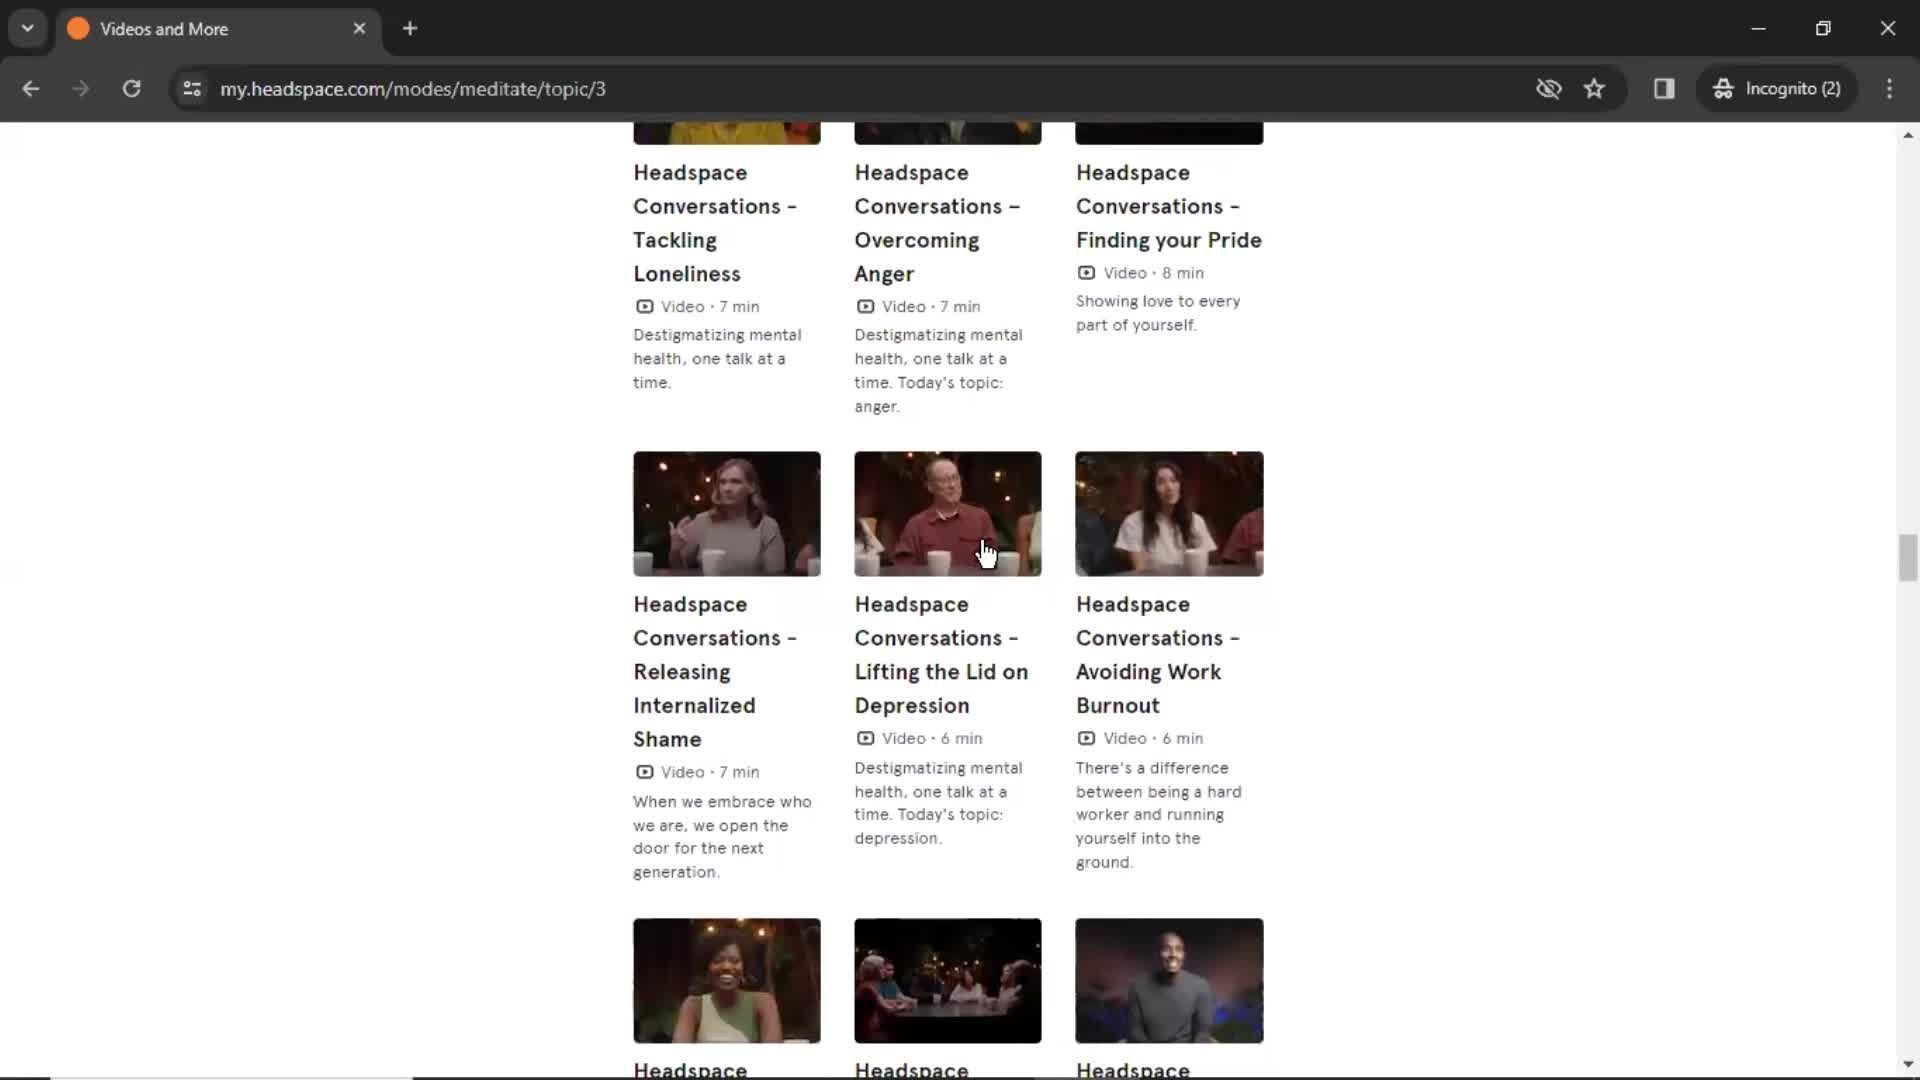Open Chrome three-dot menu
This screenshot has height=1080, width=1920.
click(1889, 89)
